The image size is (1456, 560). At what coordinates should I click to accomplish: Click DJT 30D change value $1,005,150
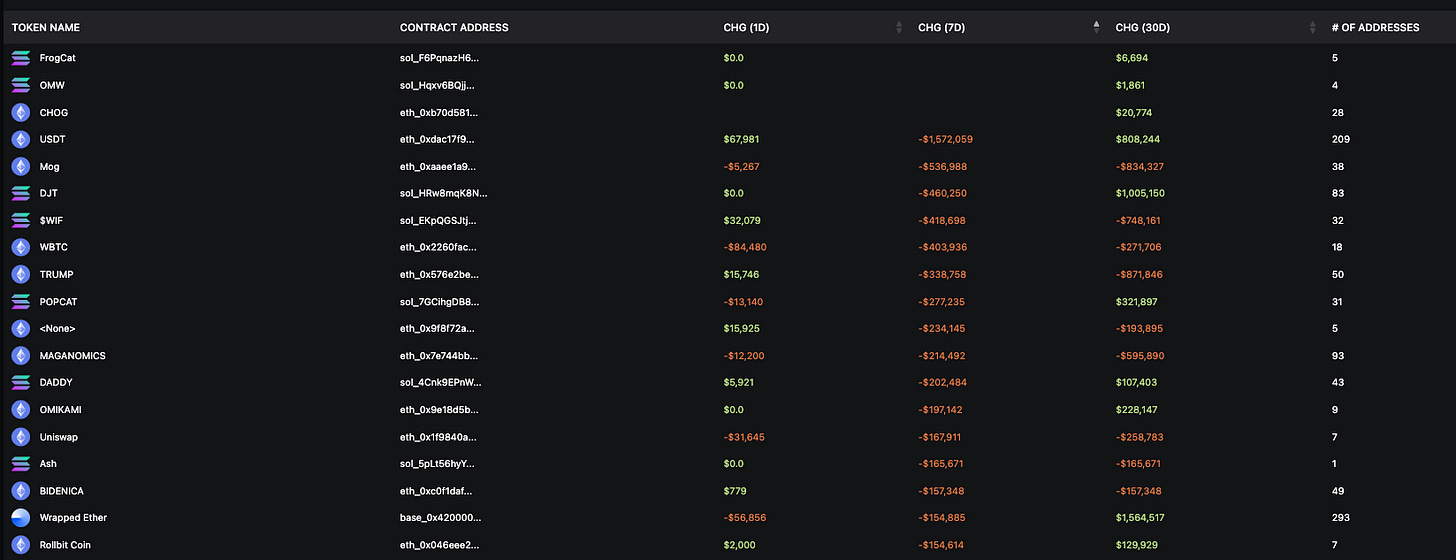click(1140, 193)
